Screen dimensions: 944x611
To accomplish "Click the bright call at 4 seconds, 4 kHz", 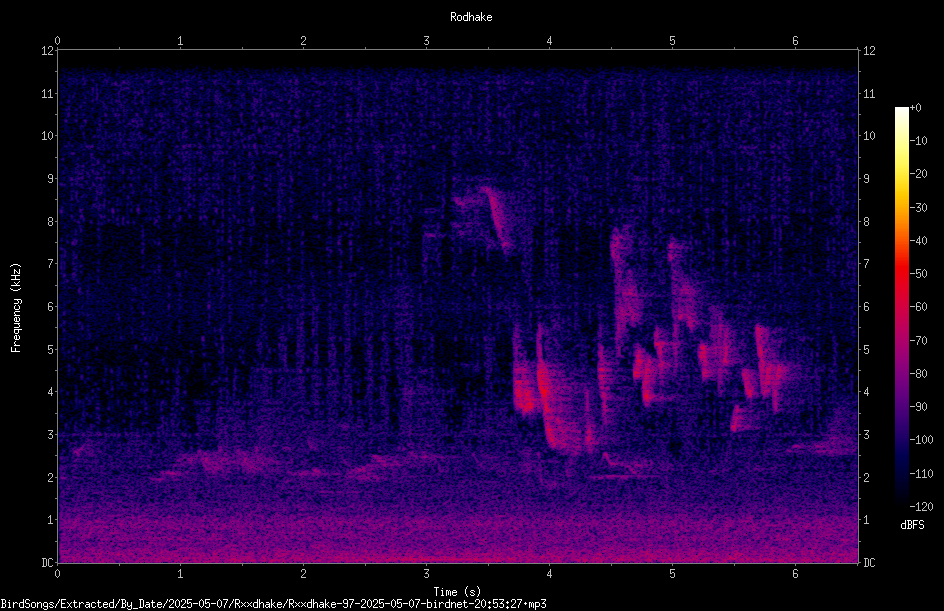I will [x=545, y=388].
